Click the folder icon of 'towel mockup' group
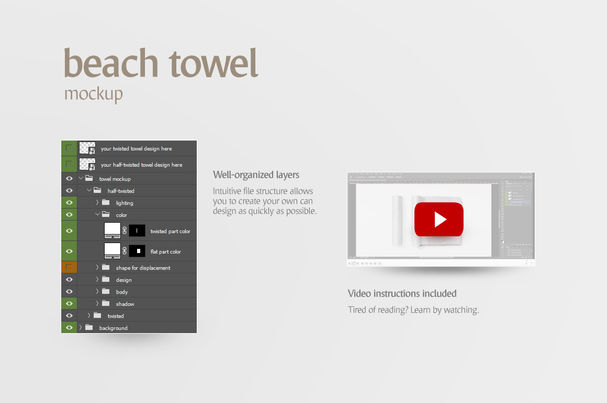607x403 pixels. 89,178
